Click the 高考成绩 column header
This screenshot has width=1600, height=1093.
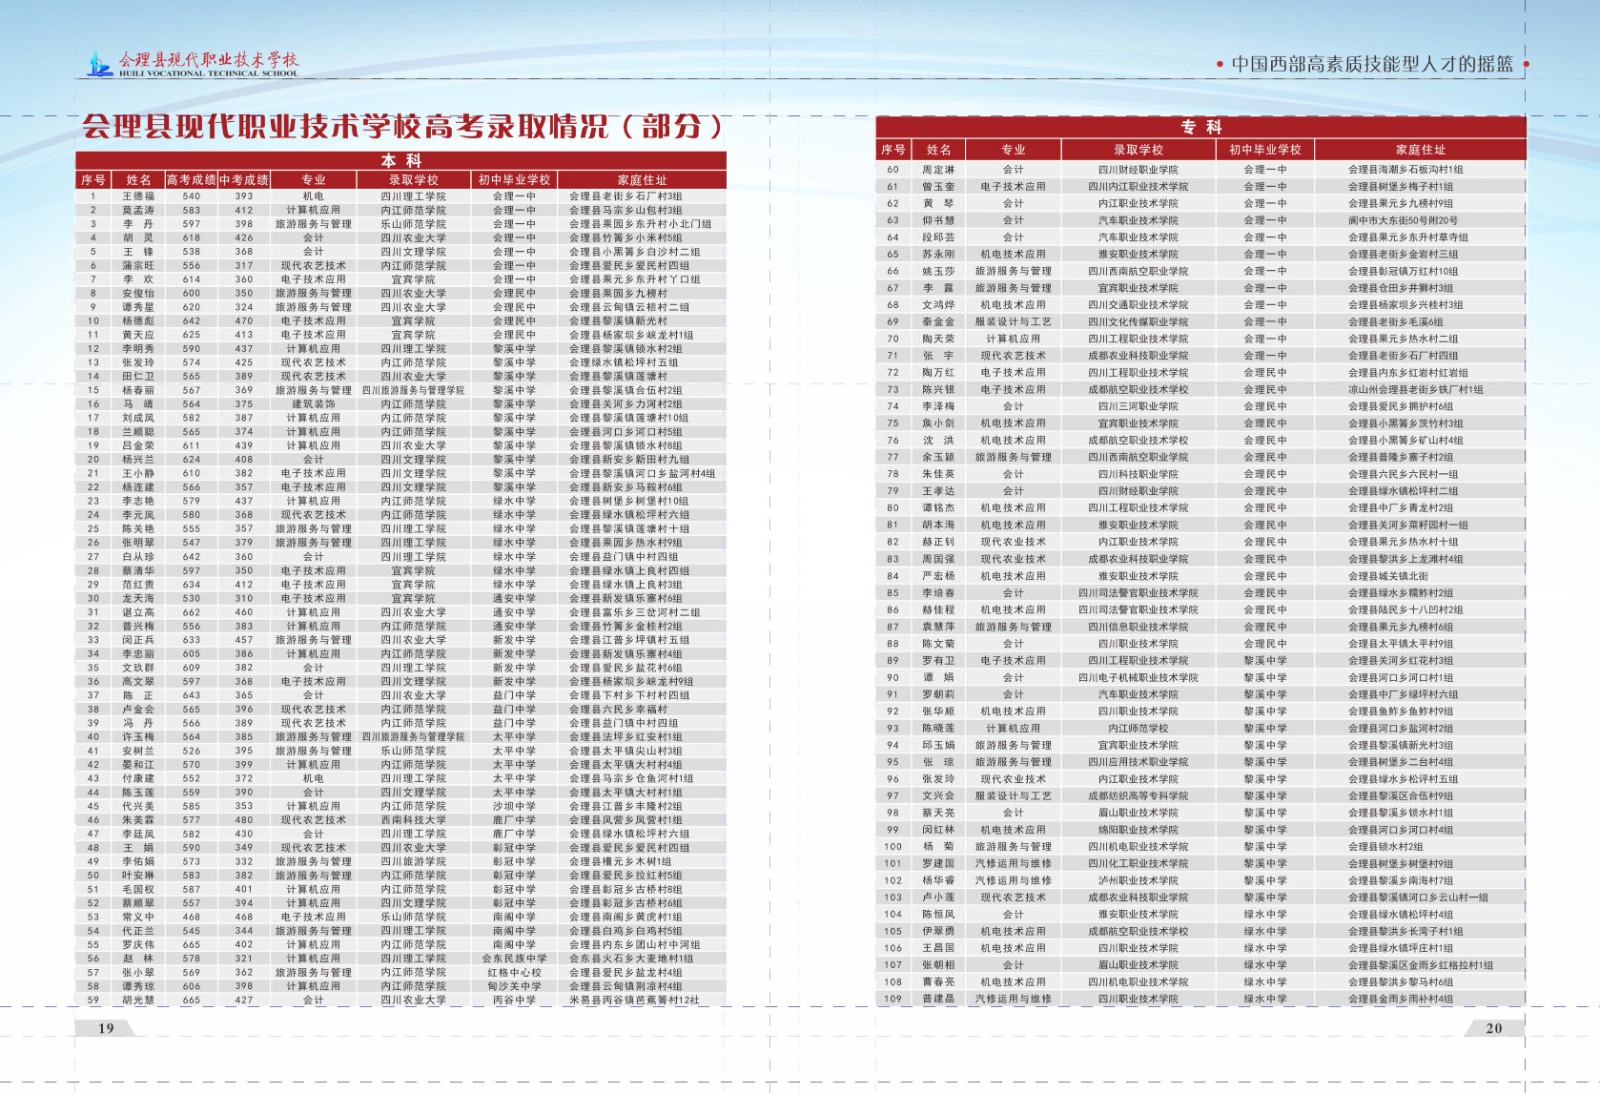191,180
